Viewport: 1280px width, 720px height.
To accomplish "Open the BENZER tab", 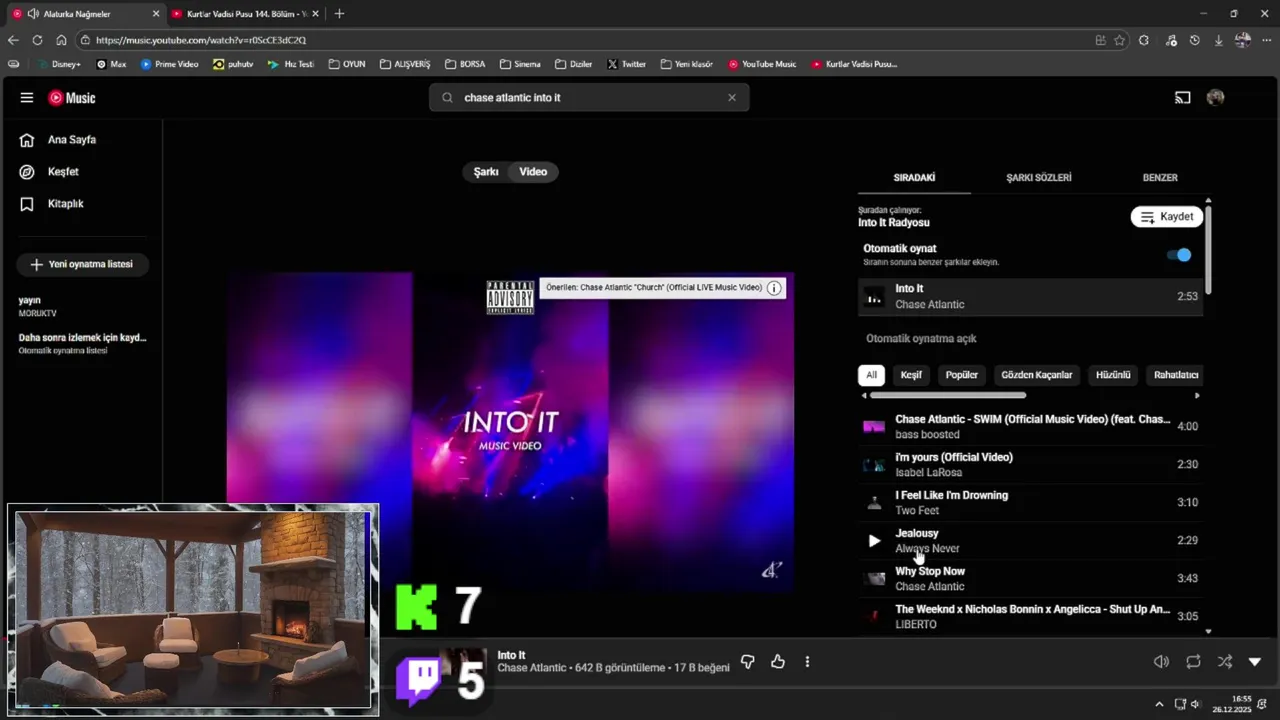I will click(x=1160, y=178).
